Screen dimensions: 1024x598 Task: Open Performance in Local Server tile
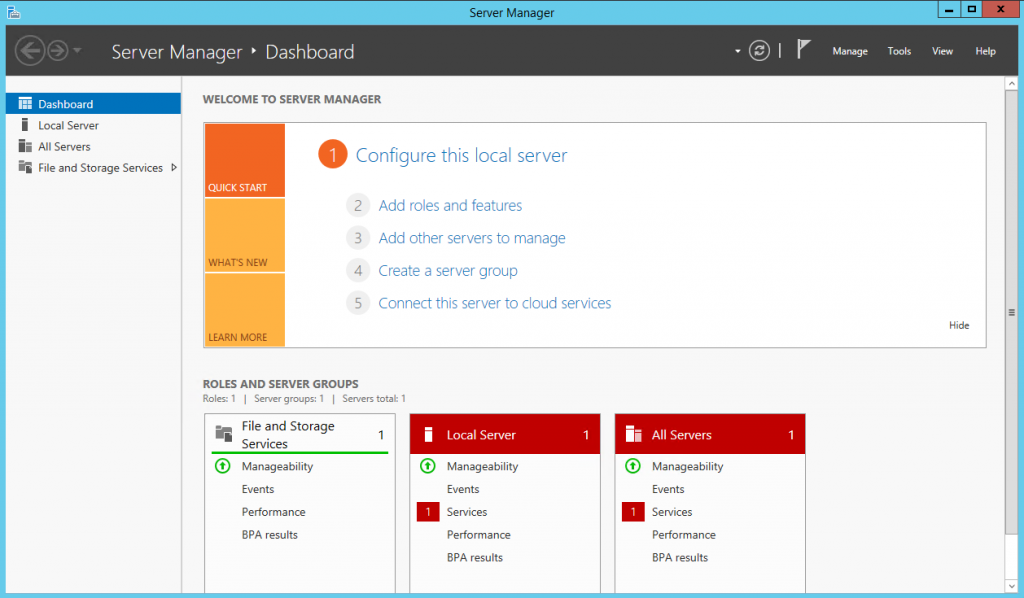tap(478, 535)
